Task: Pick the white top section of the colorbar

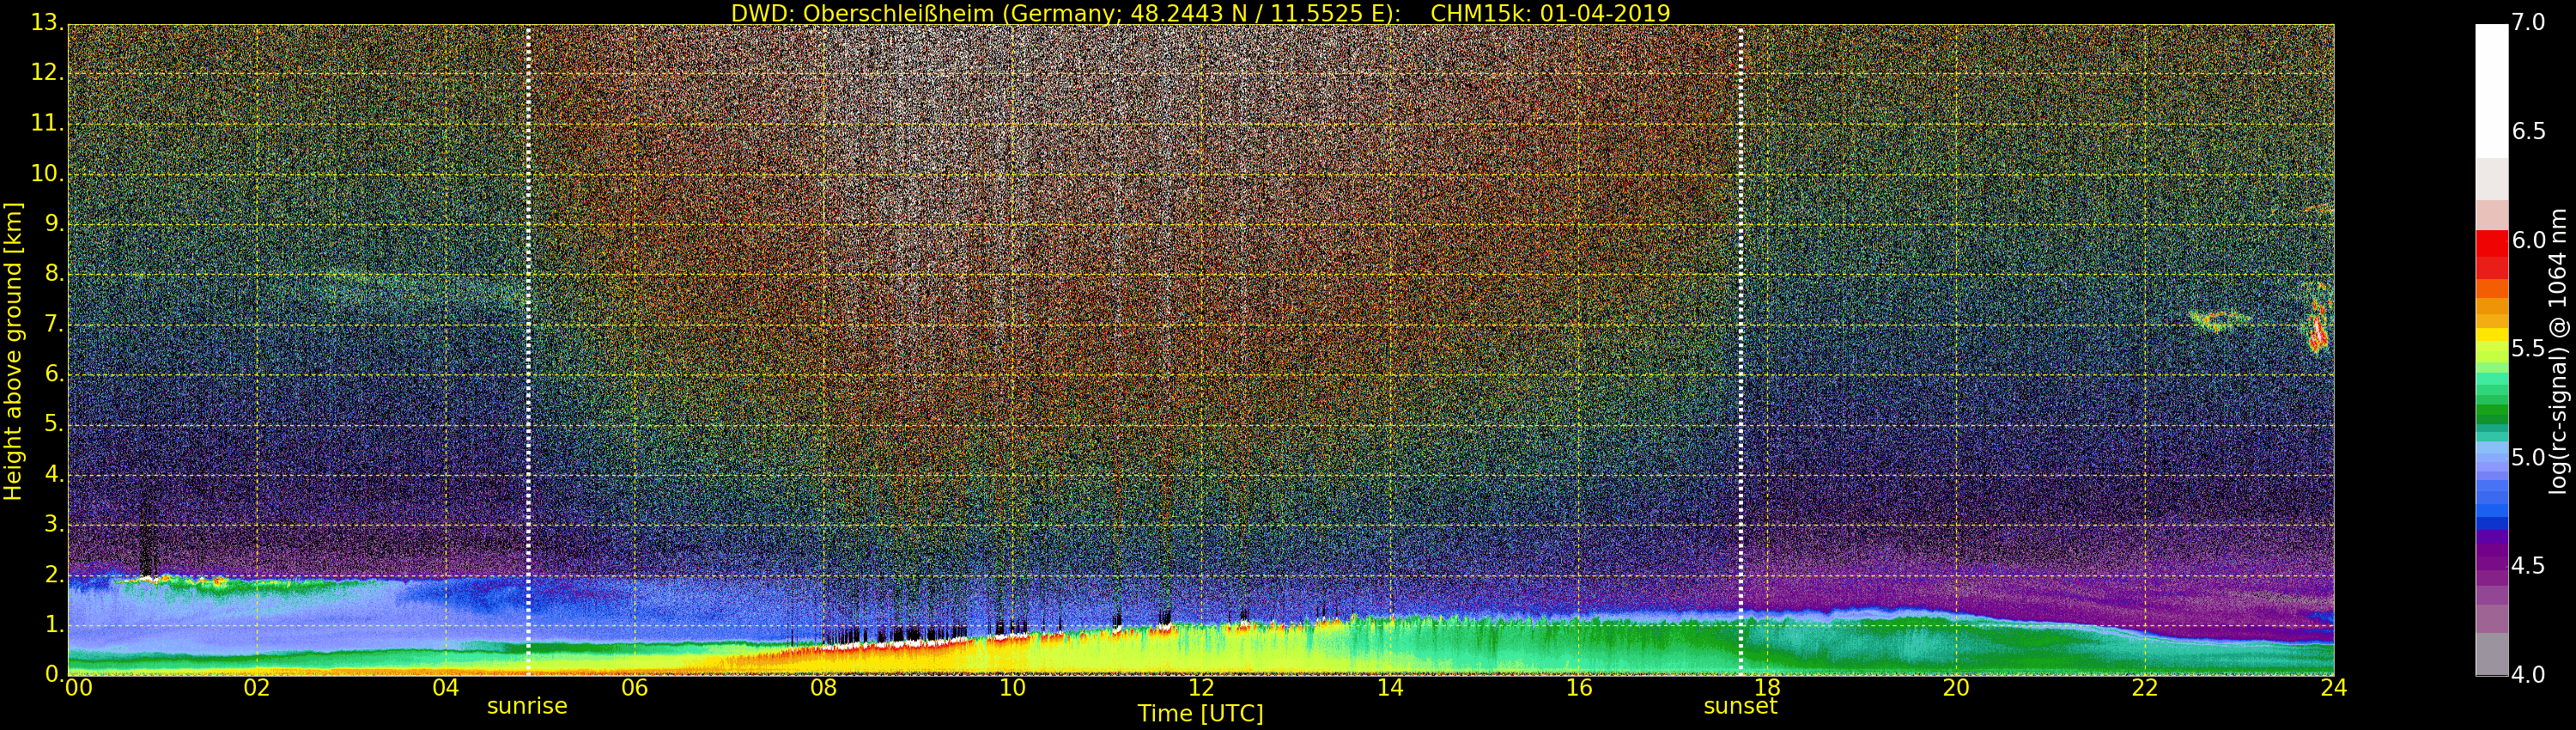Action: tap(2491, 90)
